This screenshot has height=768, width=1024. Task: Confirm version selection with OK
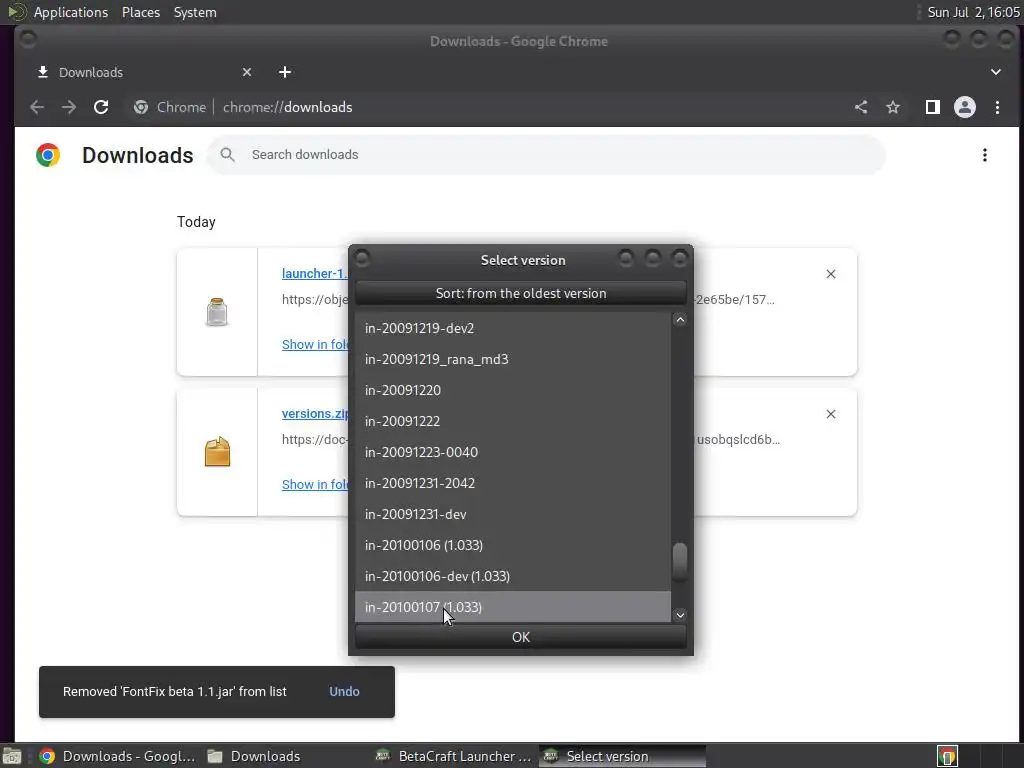pos(520,637)
